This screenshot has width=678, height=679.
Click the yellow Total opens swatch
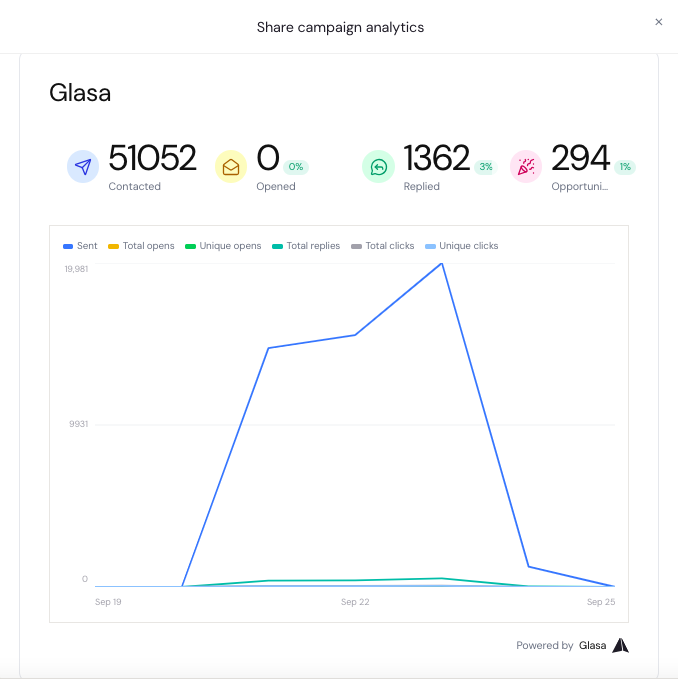coord(113,246)
